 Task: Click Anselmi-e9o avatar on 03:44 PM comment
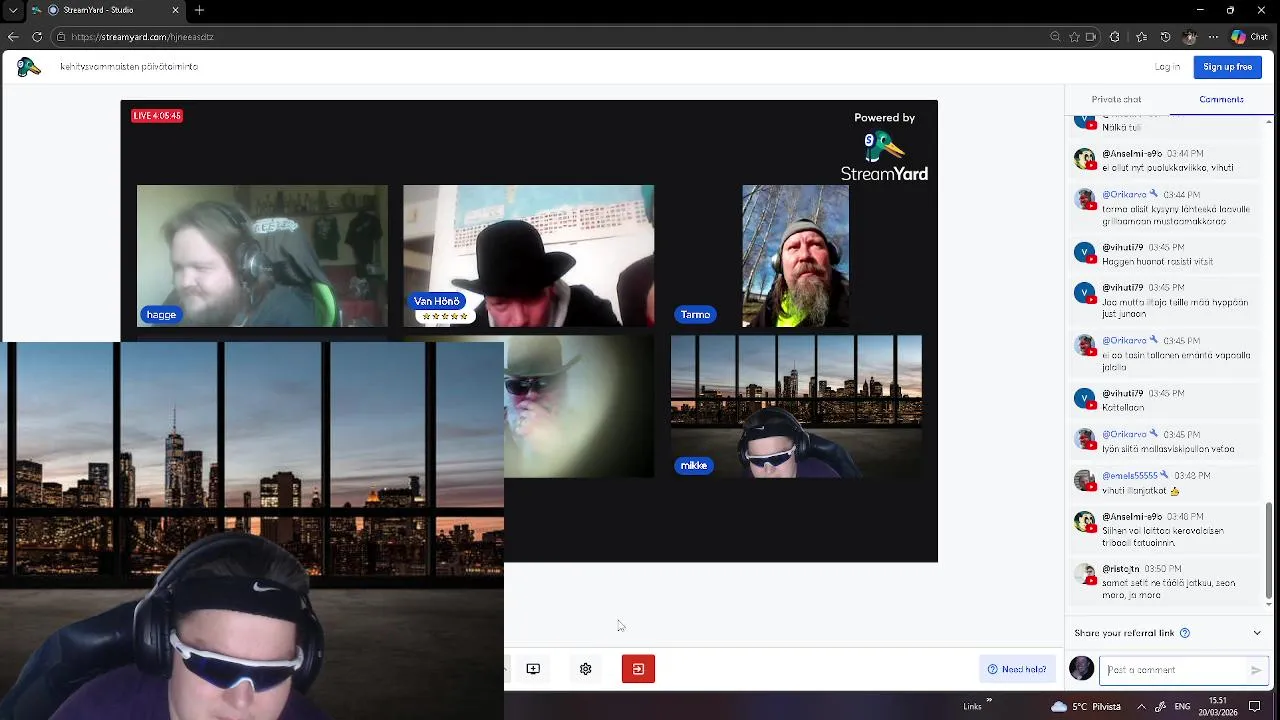click(x=1085, y=159)
